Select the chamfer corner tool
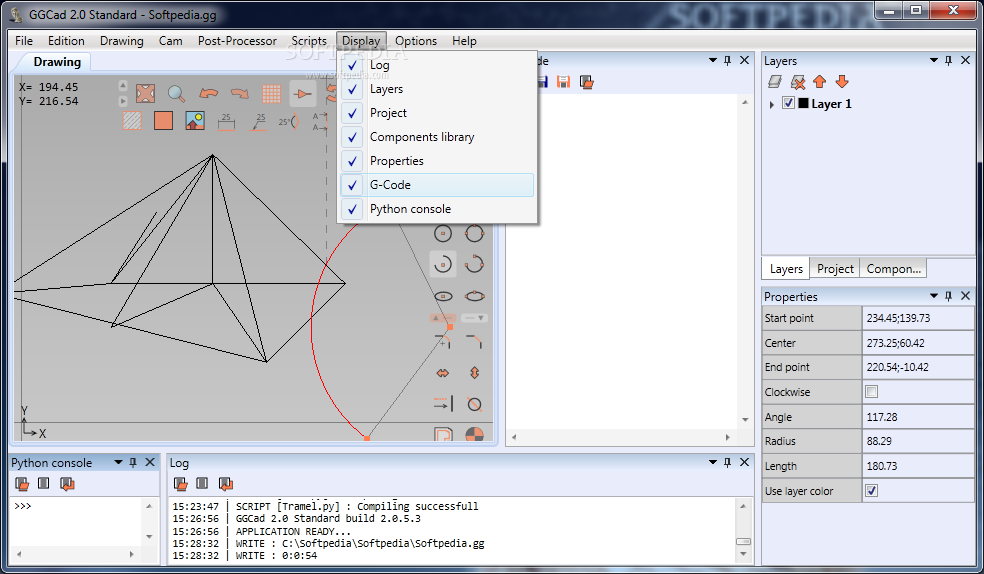The height and width of the screenshot is (574, 984). [x=474, y=341]
